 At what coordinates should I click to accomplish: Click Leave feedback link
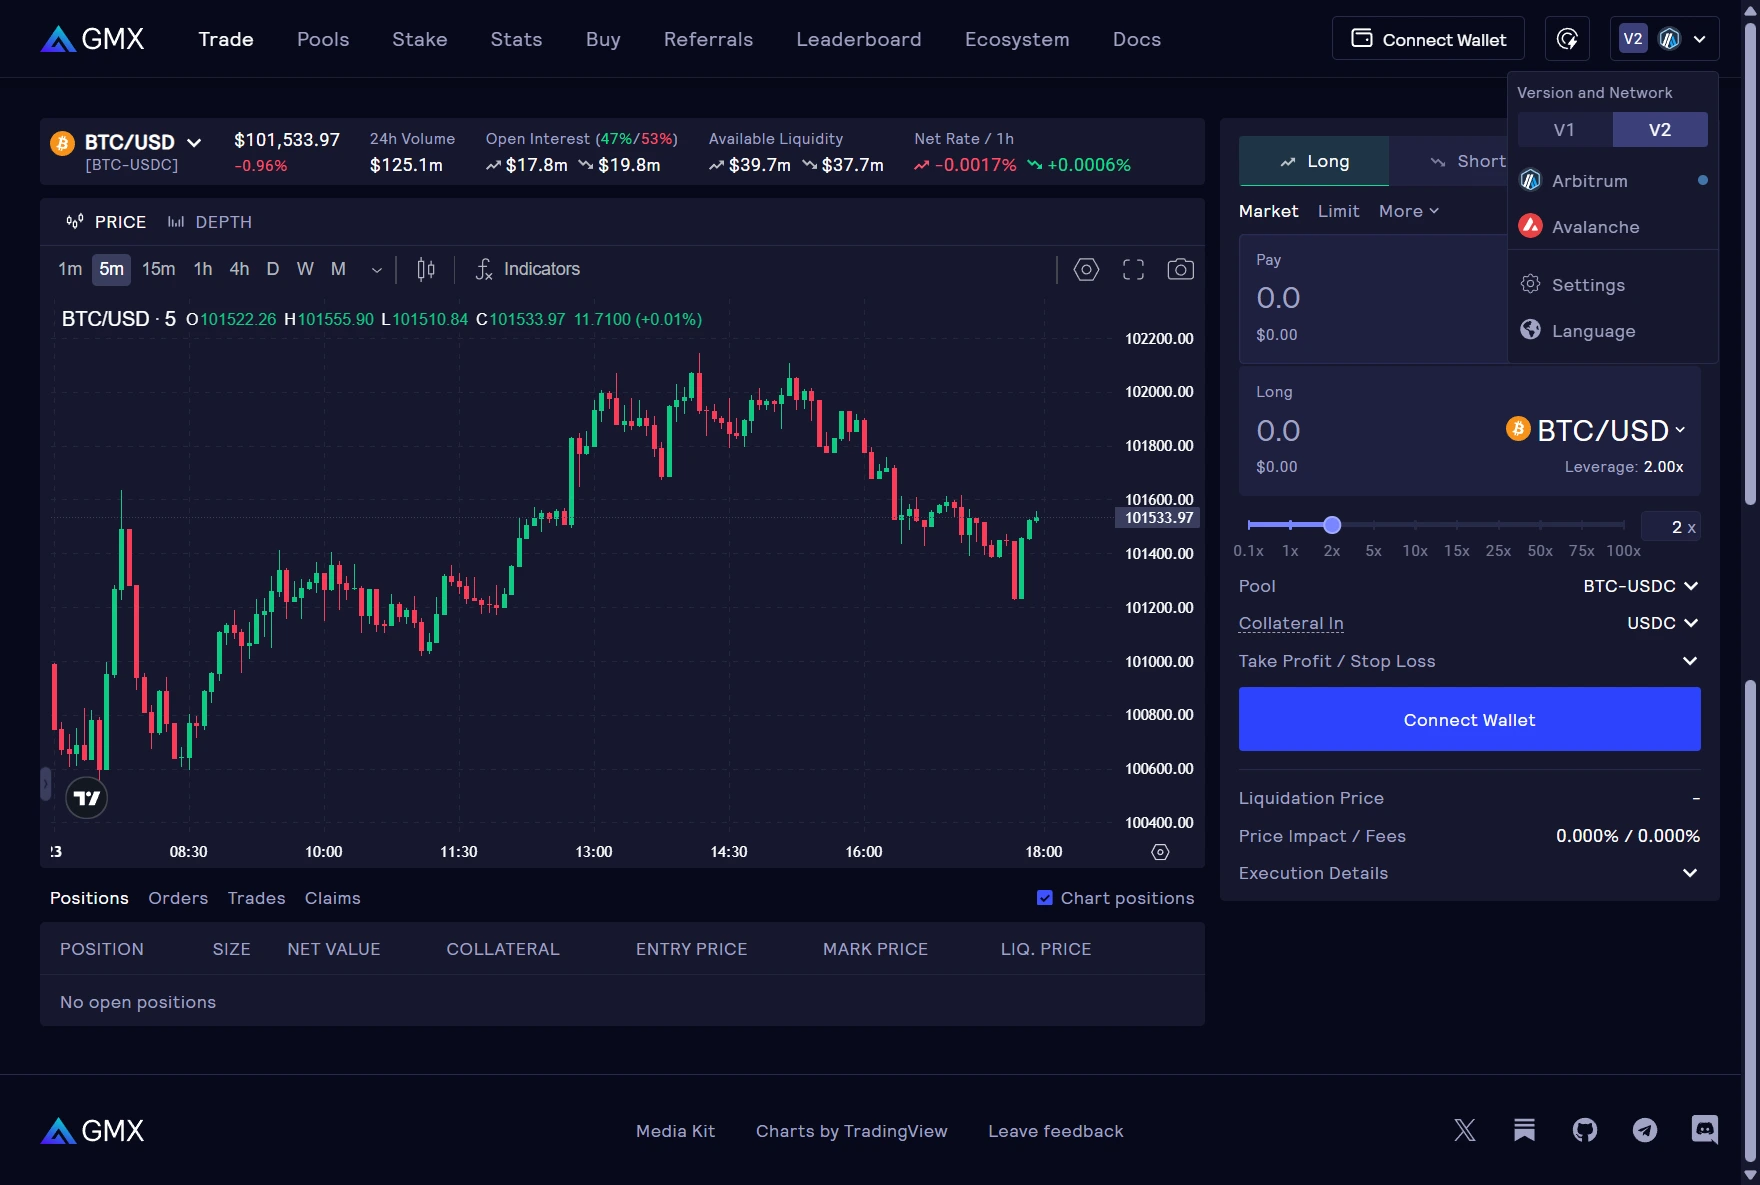[1056, 1131]
